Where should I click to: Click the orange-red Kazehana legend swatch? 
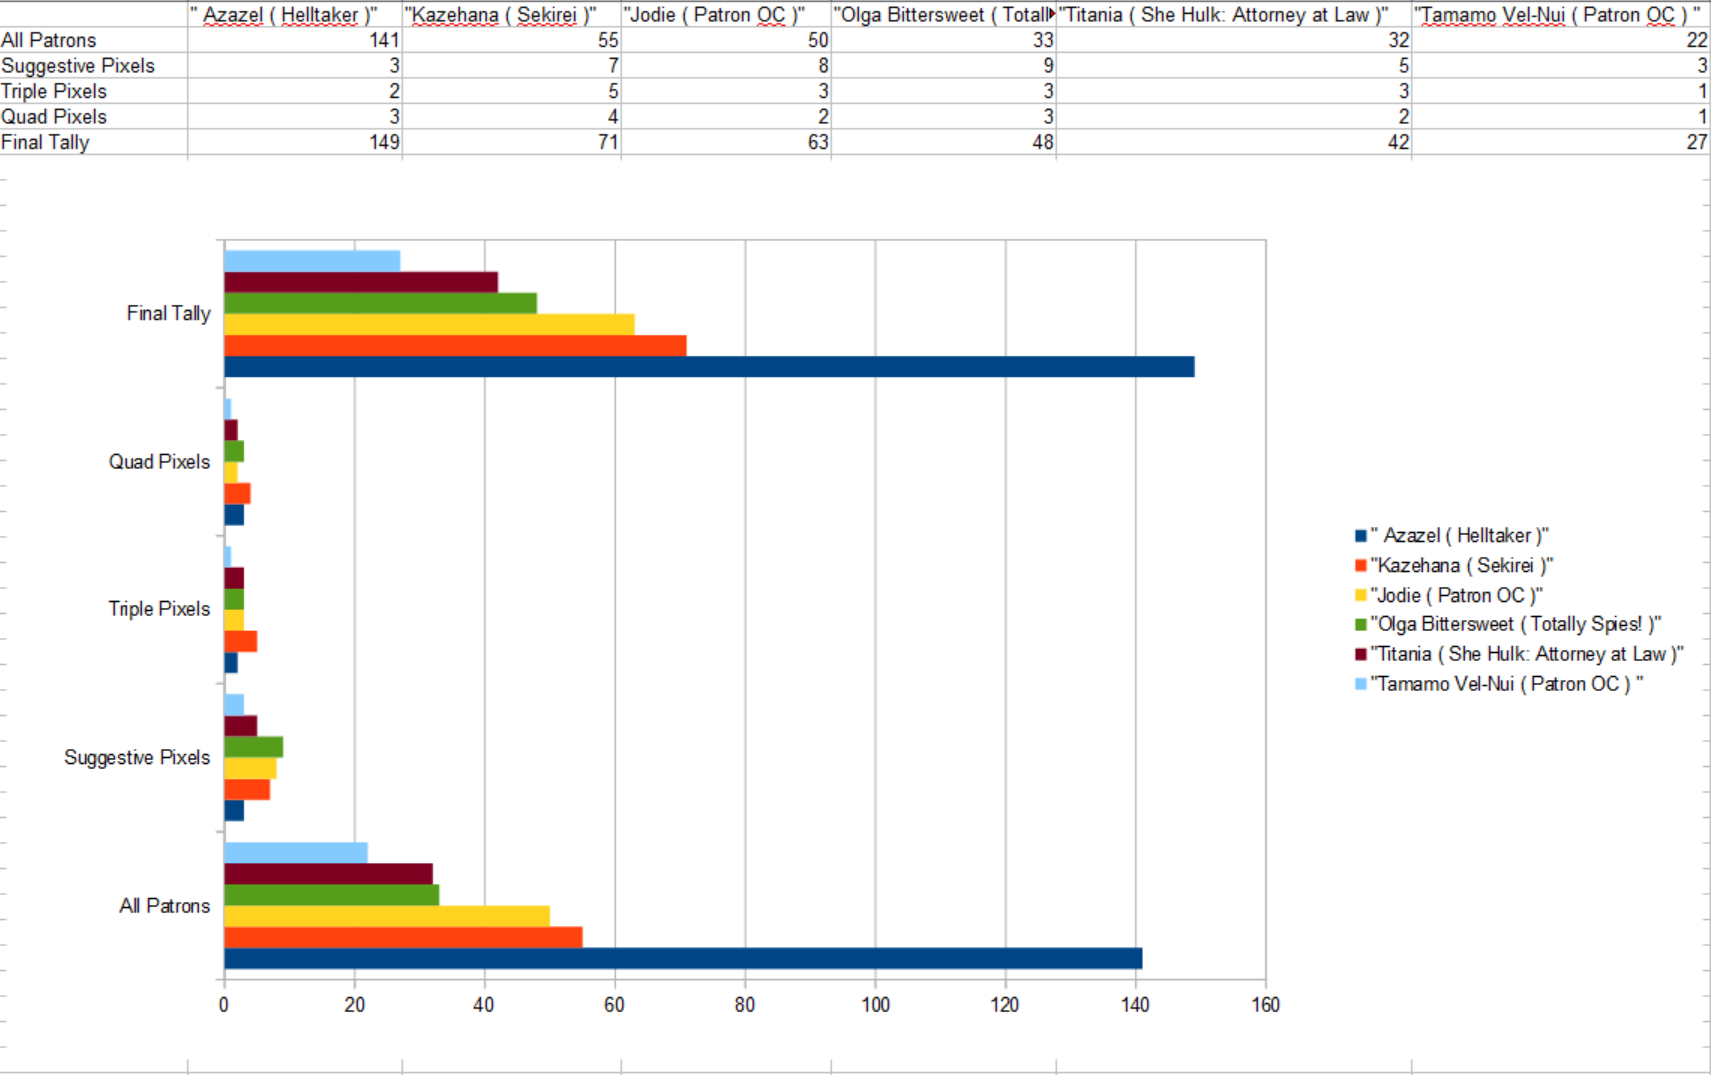(1360, 566)
